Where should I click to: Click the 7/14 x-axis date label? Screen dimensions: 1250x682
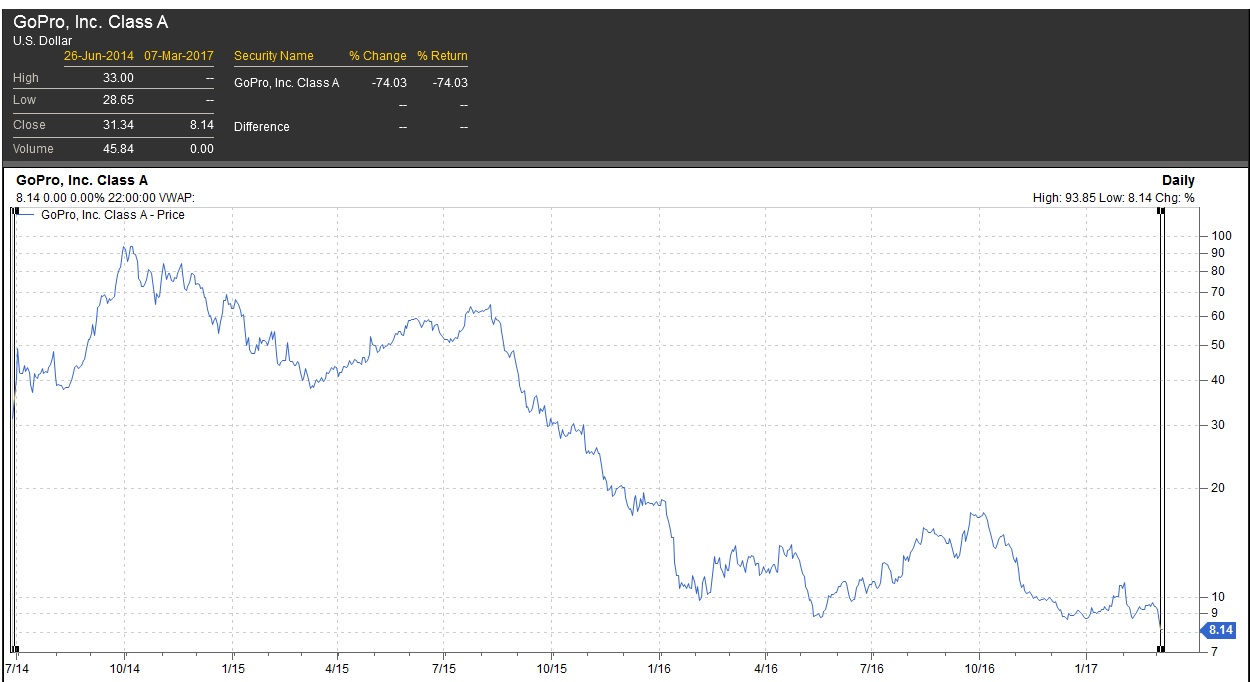[x=17, y=667]
